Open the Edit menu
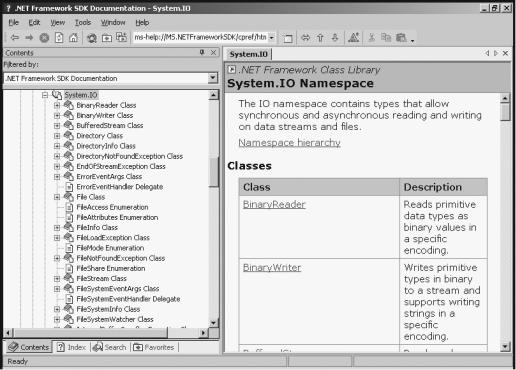The height and width of the screenshot is (370, 516). tap(34, 22)
